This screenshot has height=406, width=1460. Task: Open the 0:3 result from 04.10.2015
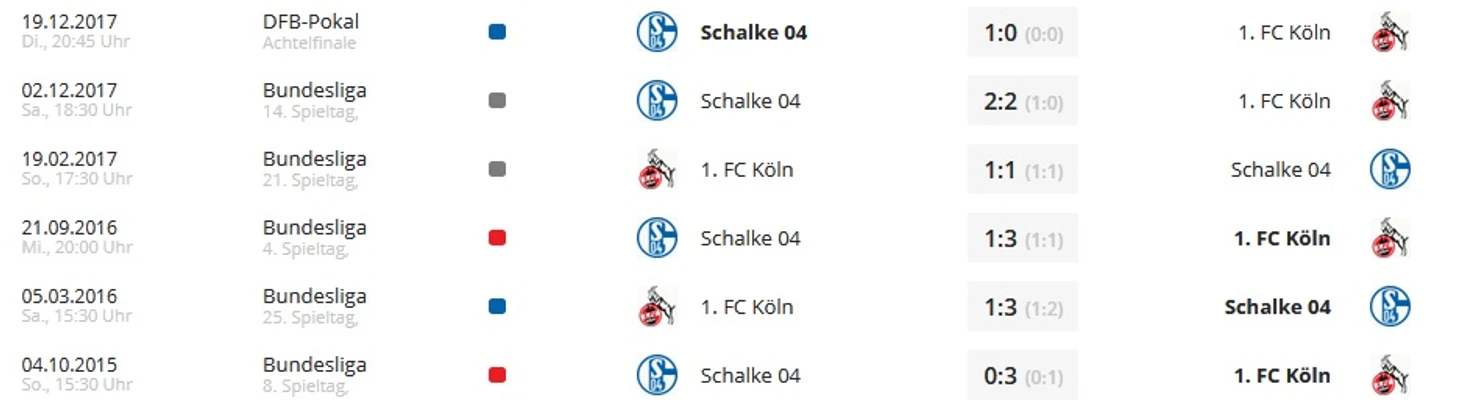(x=1022, y=375)
